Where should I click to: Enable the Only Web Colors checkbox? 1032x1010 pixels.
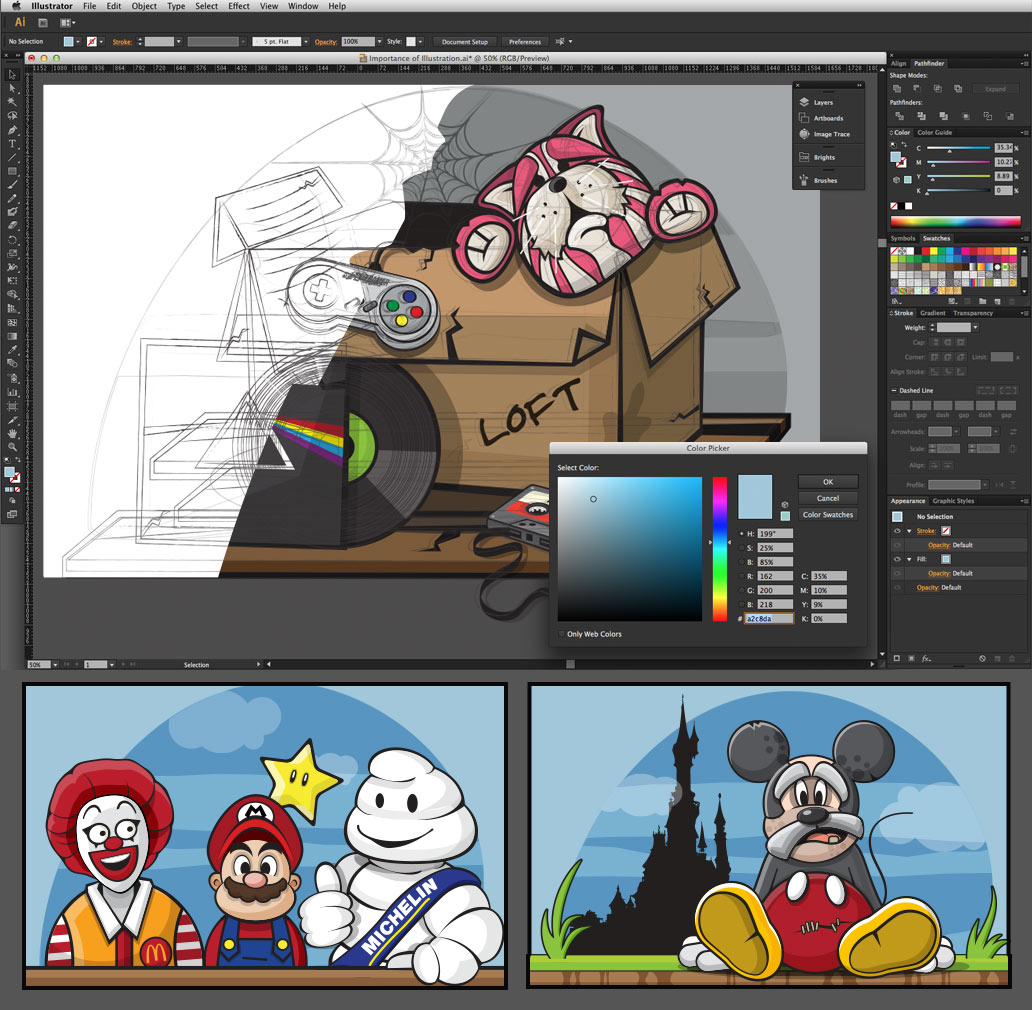point(561,634)
